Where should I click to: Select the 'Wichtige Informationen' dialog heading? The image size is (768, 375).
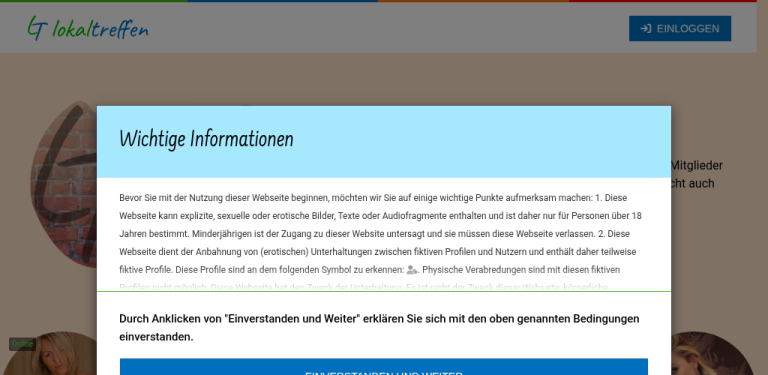tap(206, 139)
